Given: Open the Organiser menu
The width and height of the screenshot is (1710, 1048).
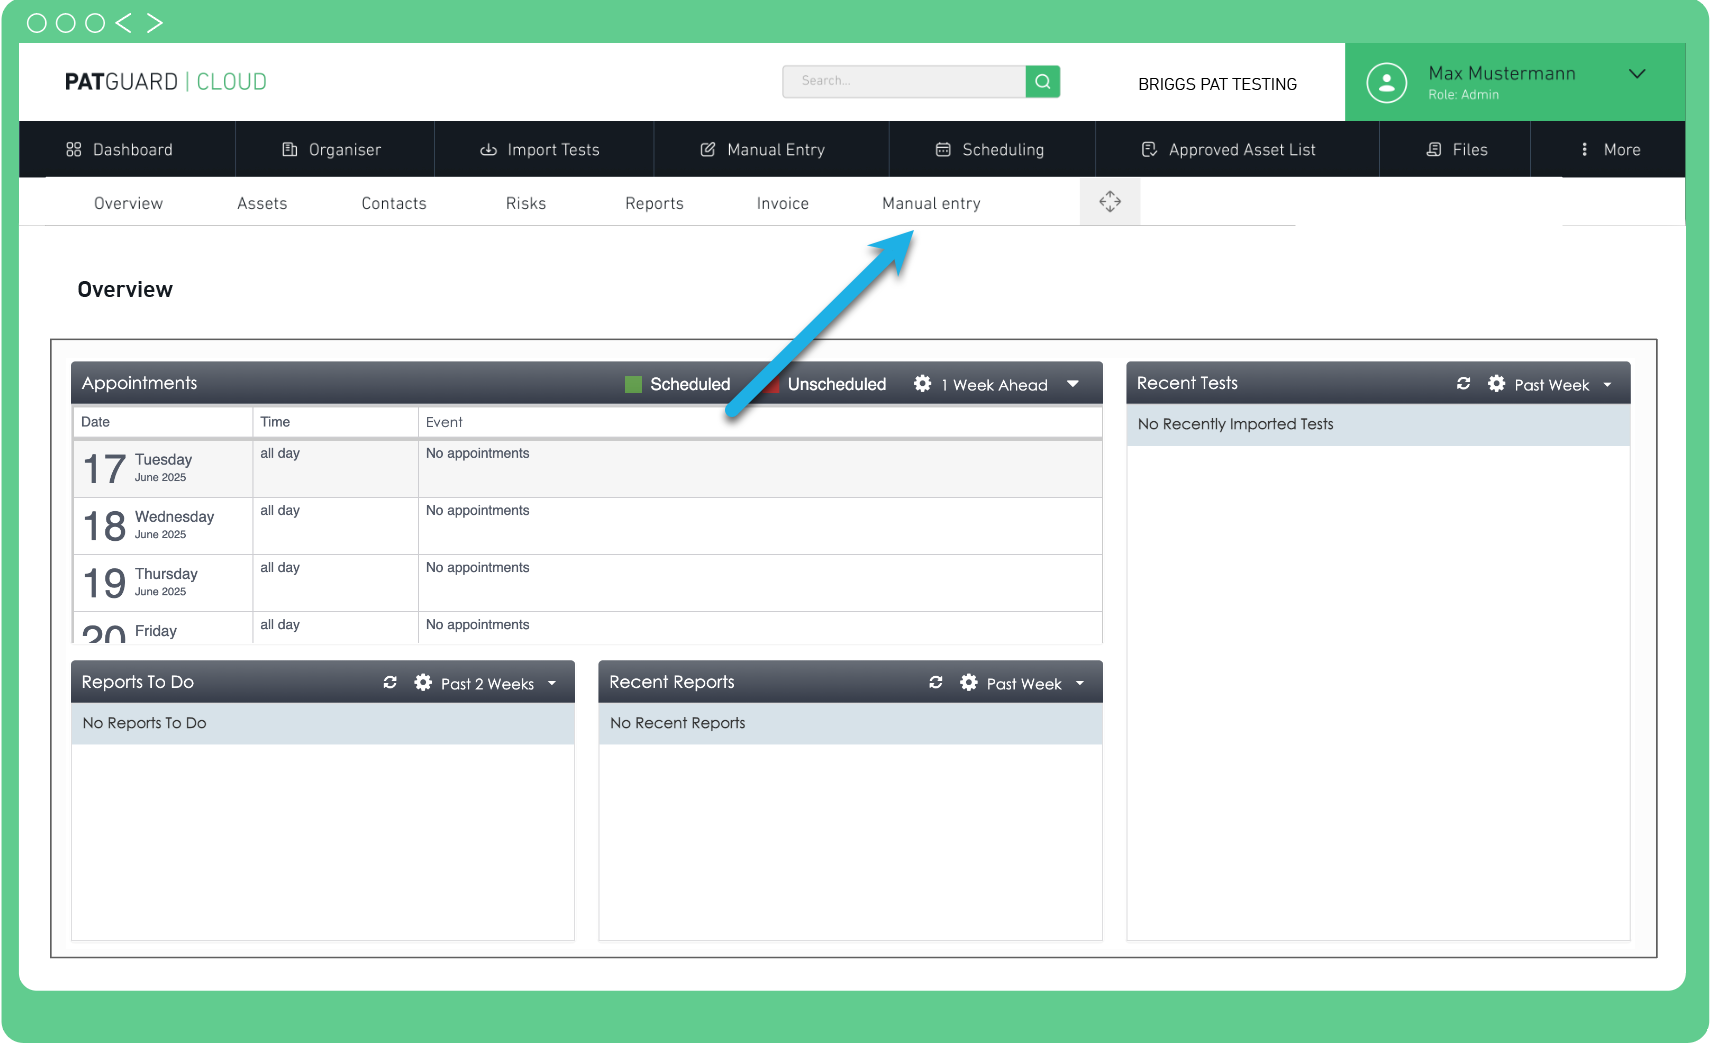Looking at the screenshot, I should tap(335, 149).
